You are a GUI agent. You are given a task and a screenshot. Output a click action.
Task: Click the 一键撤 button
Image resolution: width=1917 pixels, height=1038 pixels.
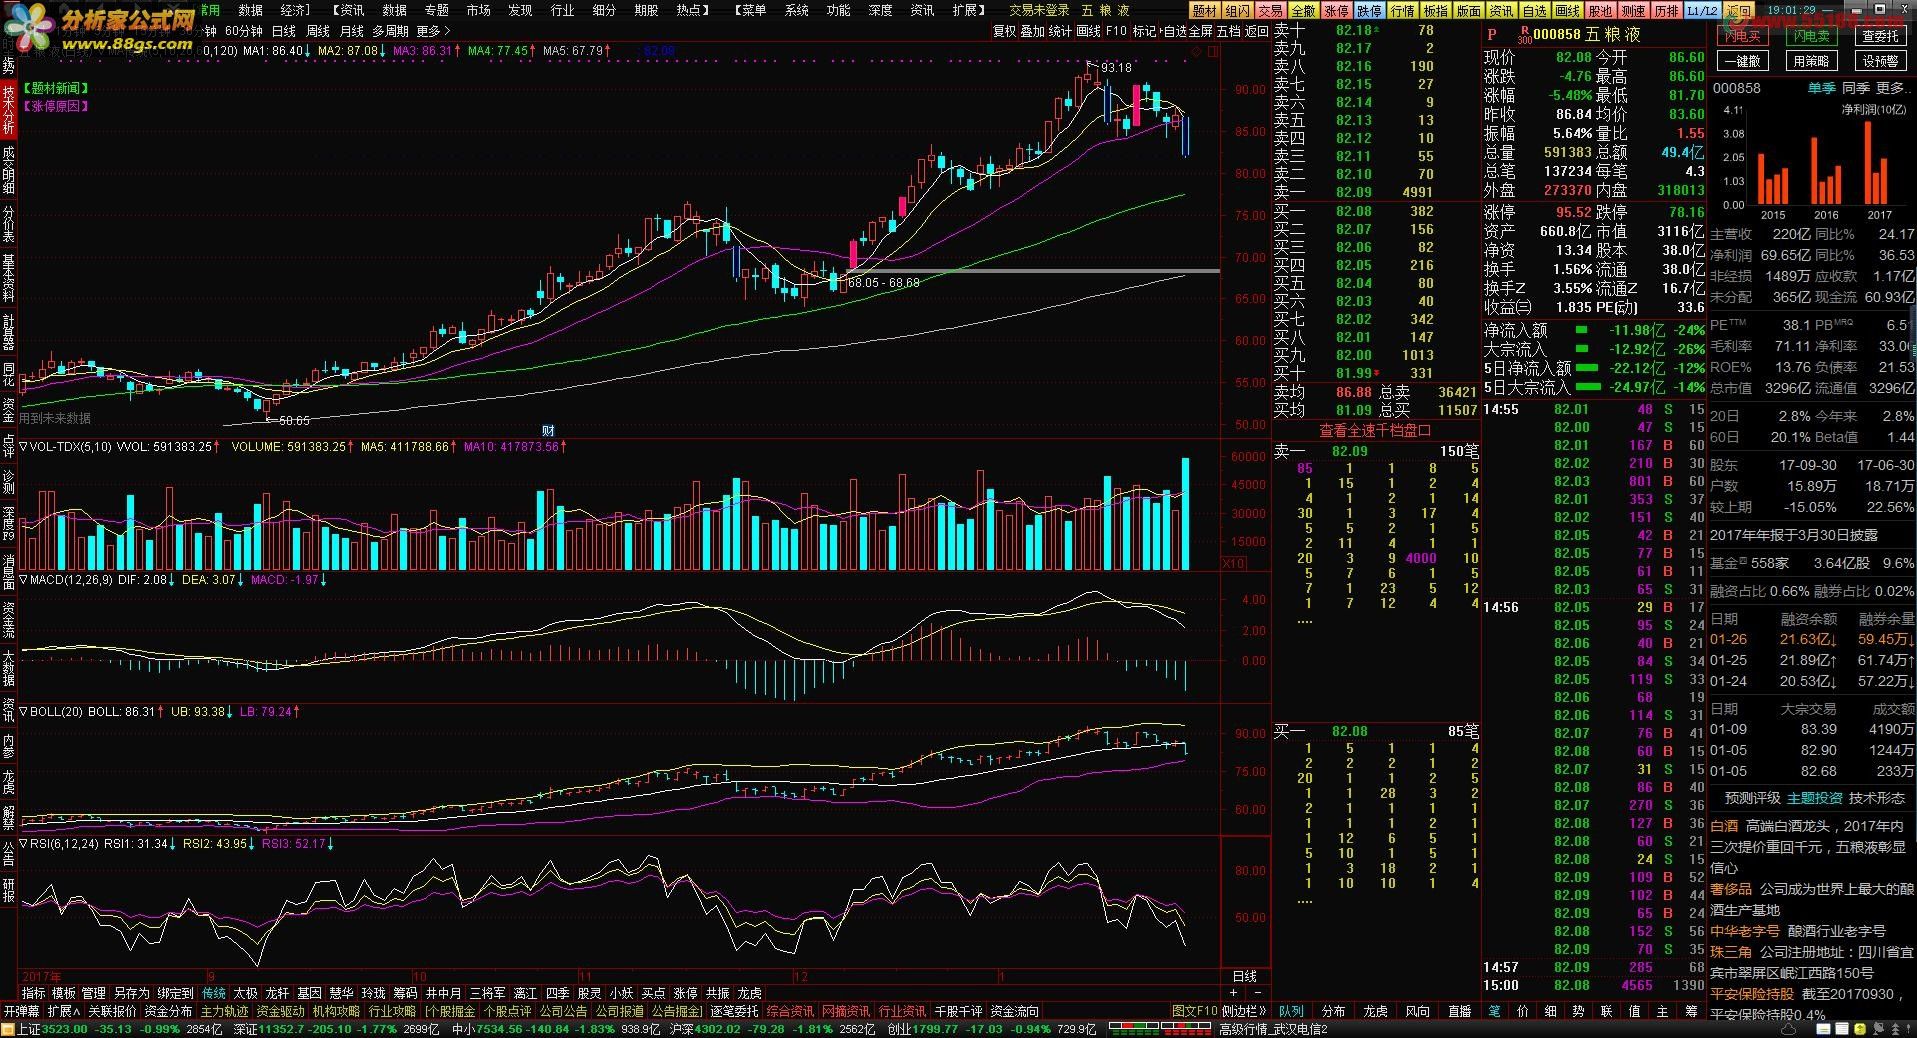pyautogui.click(x=1742, y=61)
